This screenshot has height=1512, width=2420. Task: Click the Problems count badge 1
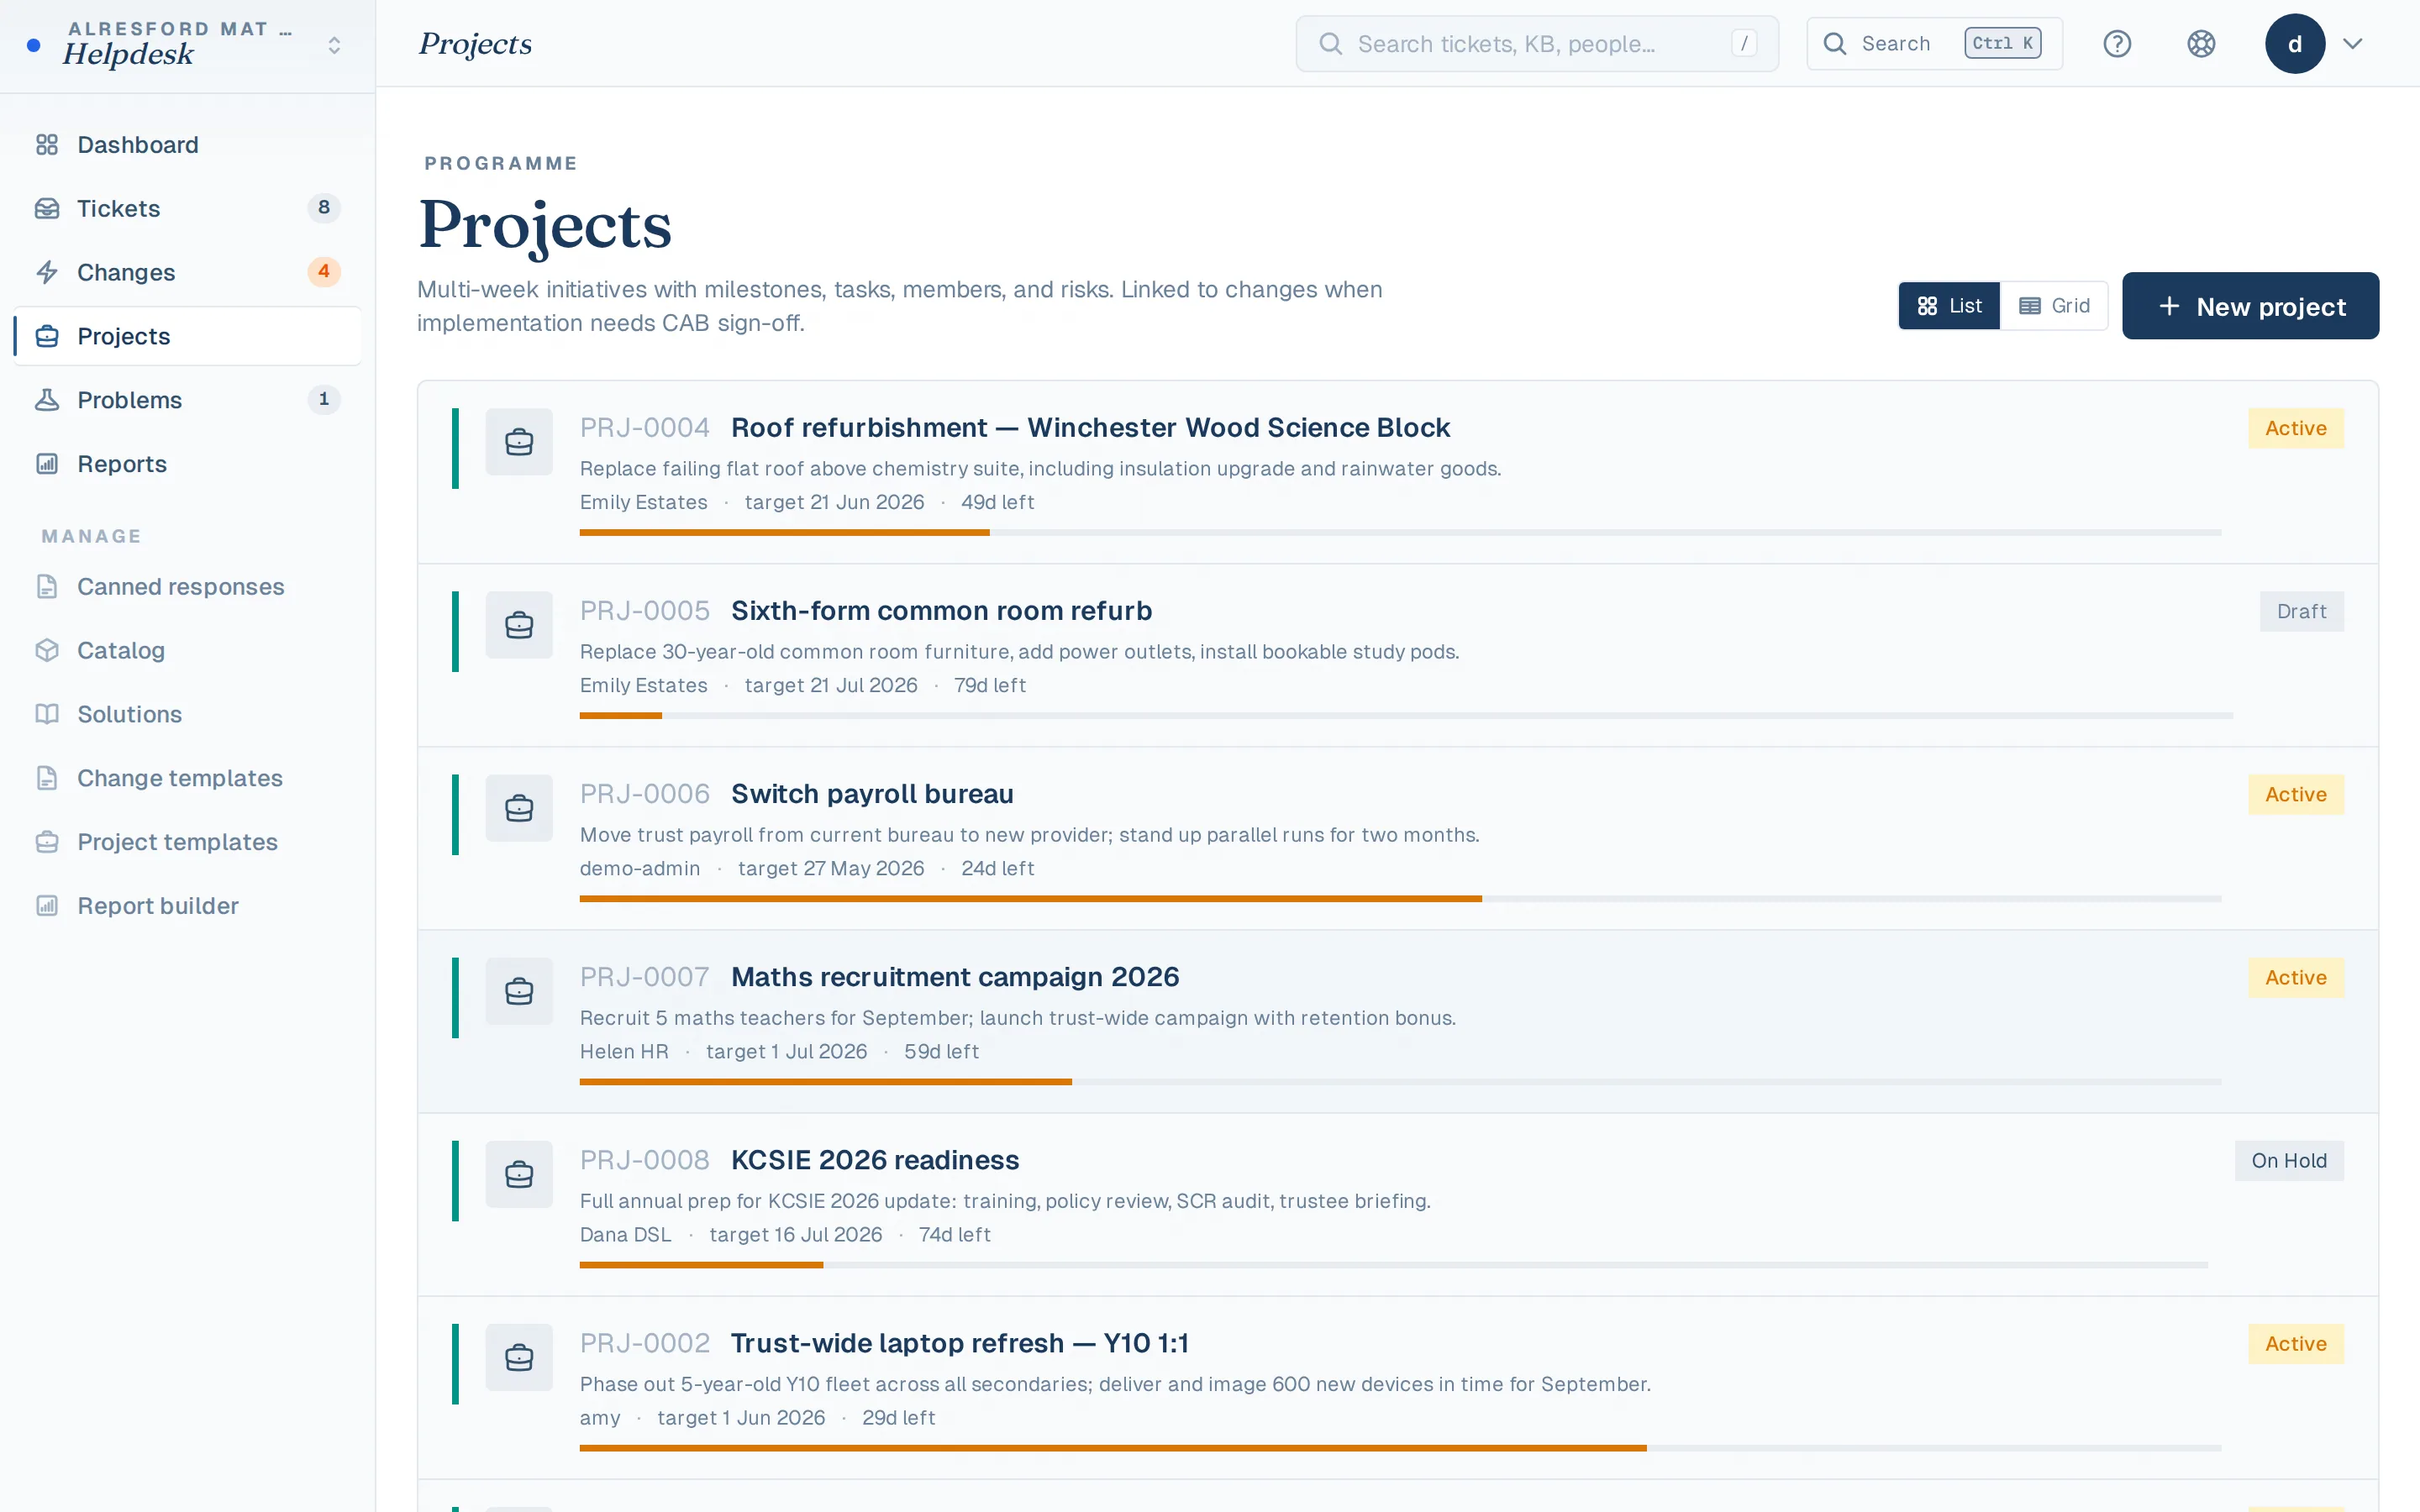[324, 400]
